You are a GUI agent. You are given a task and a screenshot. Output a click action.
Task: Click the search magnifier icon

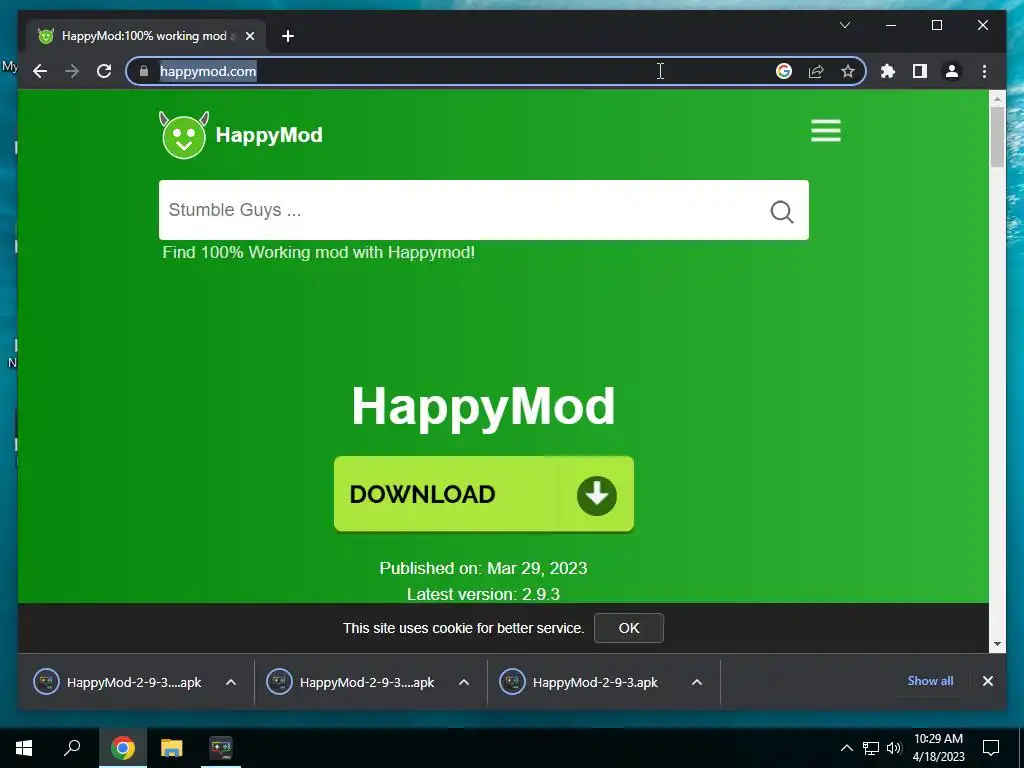(x=781, y=211)
